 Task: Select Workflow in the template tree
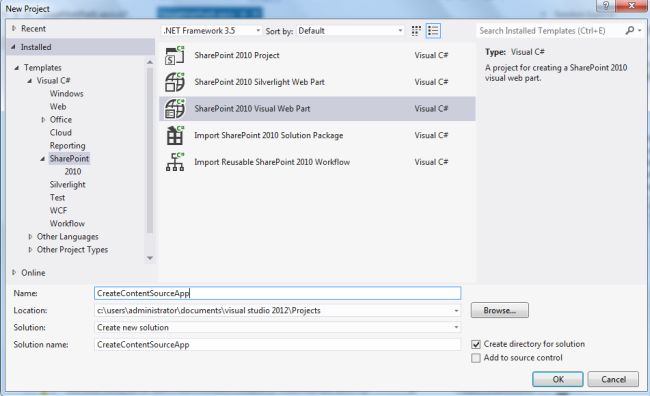[67, 224]
